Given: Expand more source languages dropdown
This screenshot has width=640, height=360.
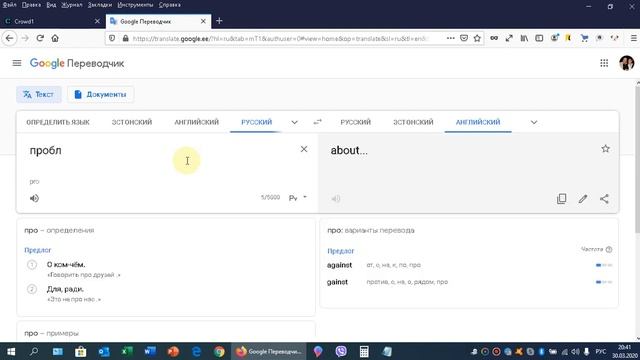Looking at the screenshot, I should point(294,122).
